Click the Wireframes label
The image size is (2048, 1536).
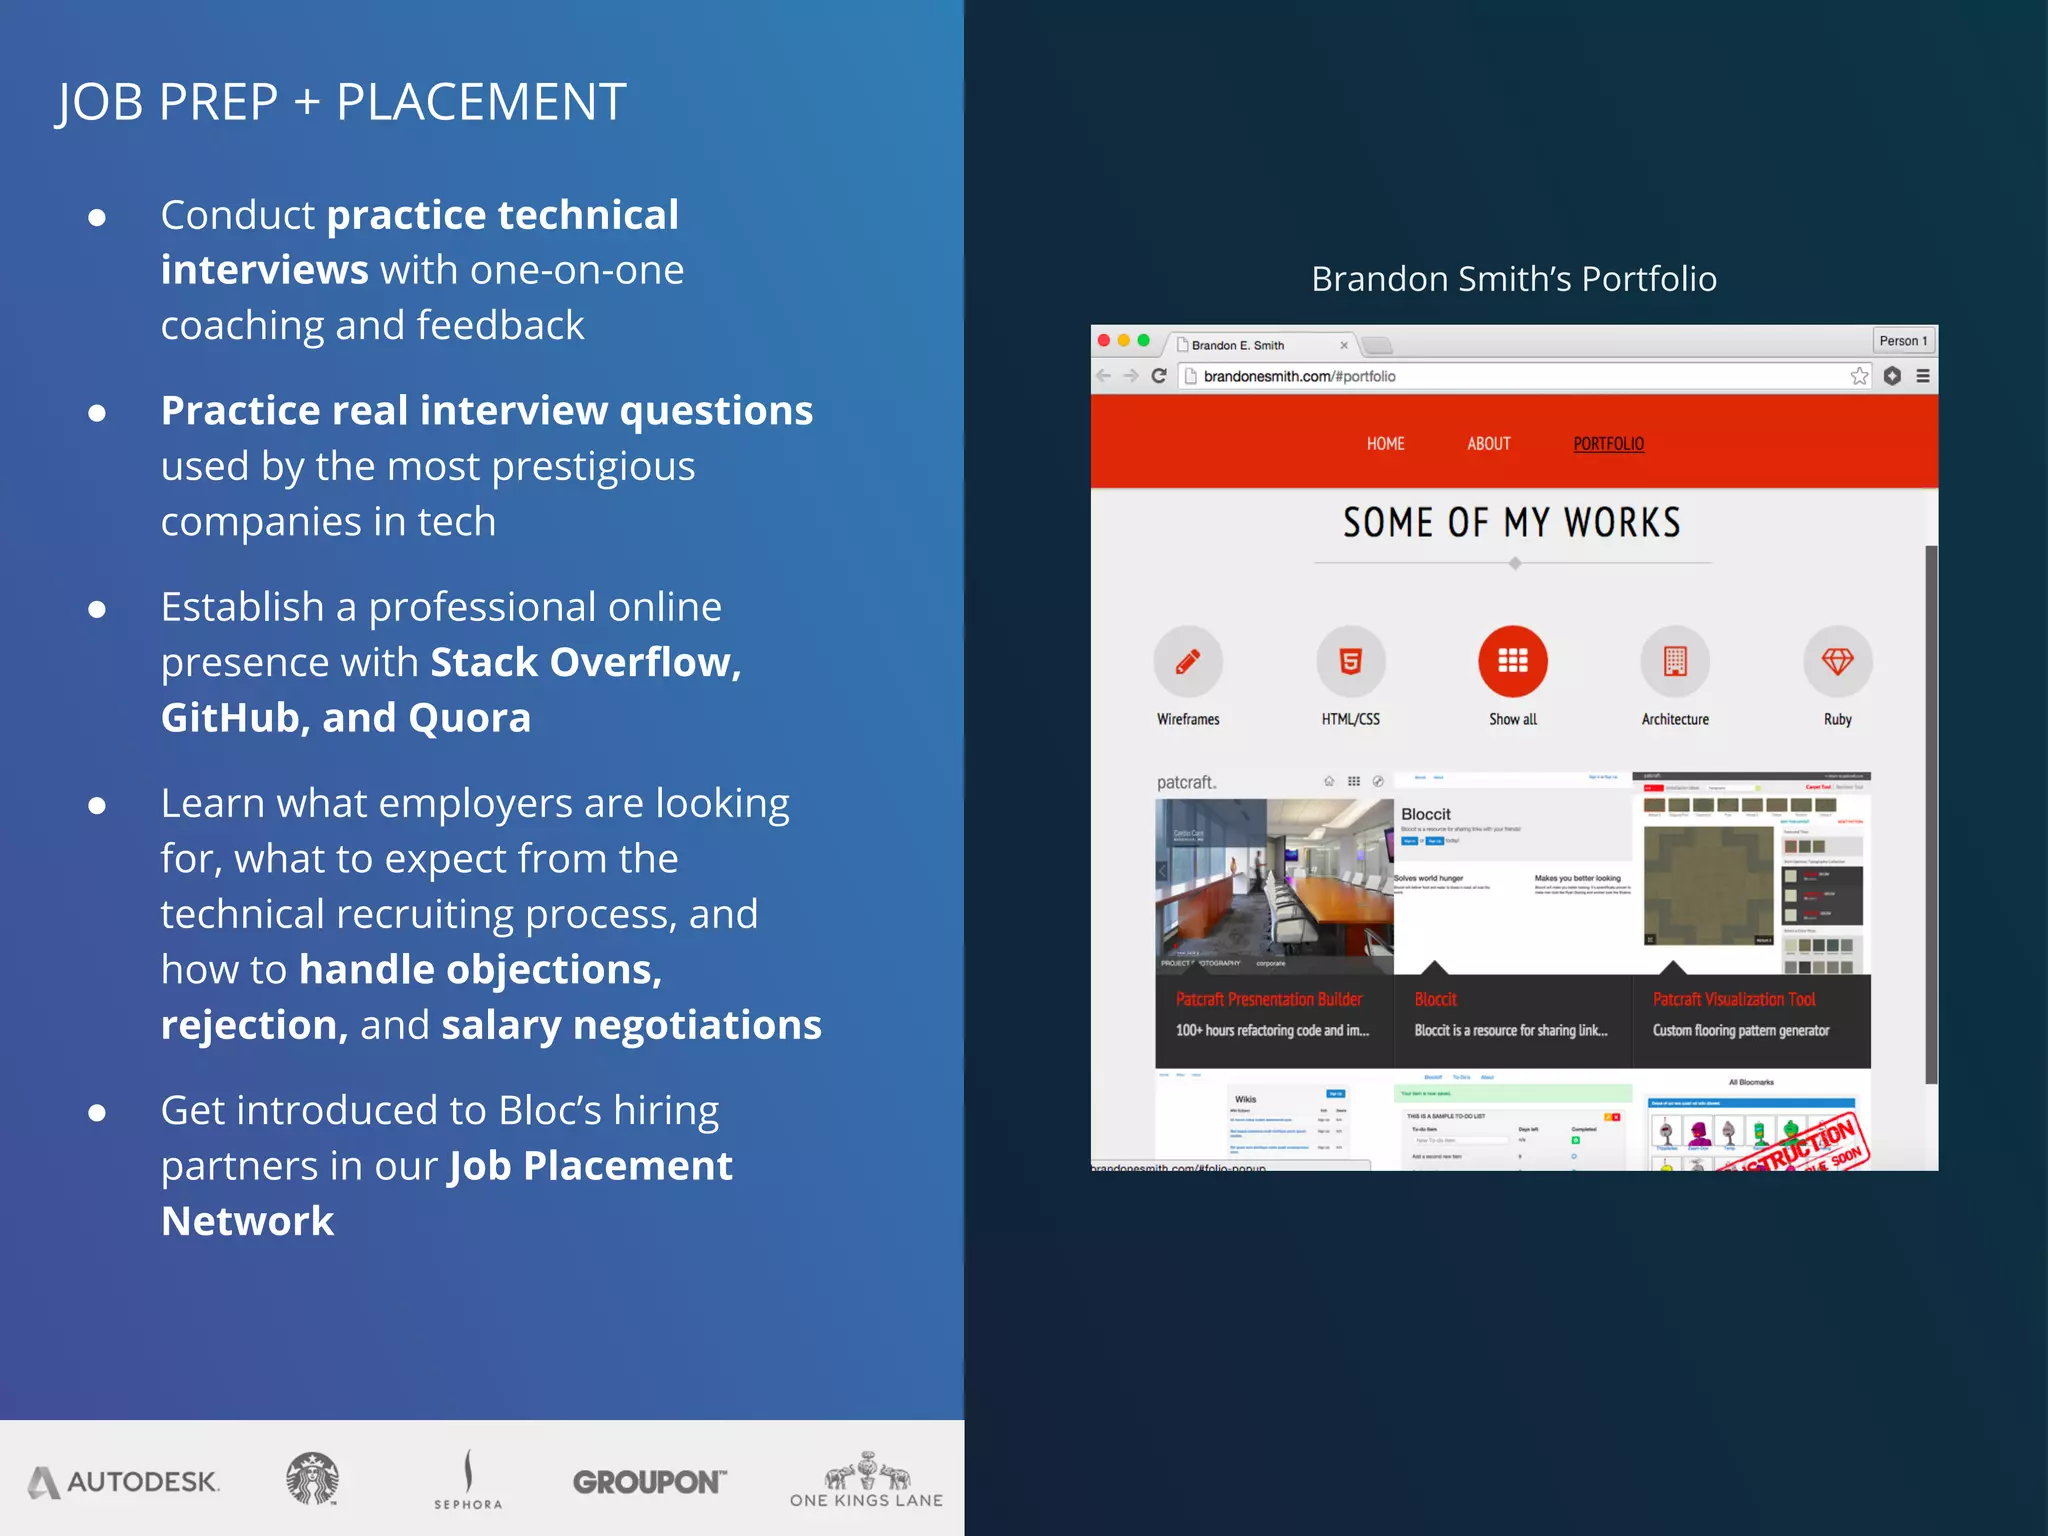point(1188,719)
